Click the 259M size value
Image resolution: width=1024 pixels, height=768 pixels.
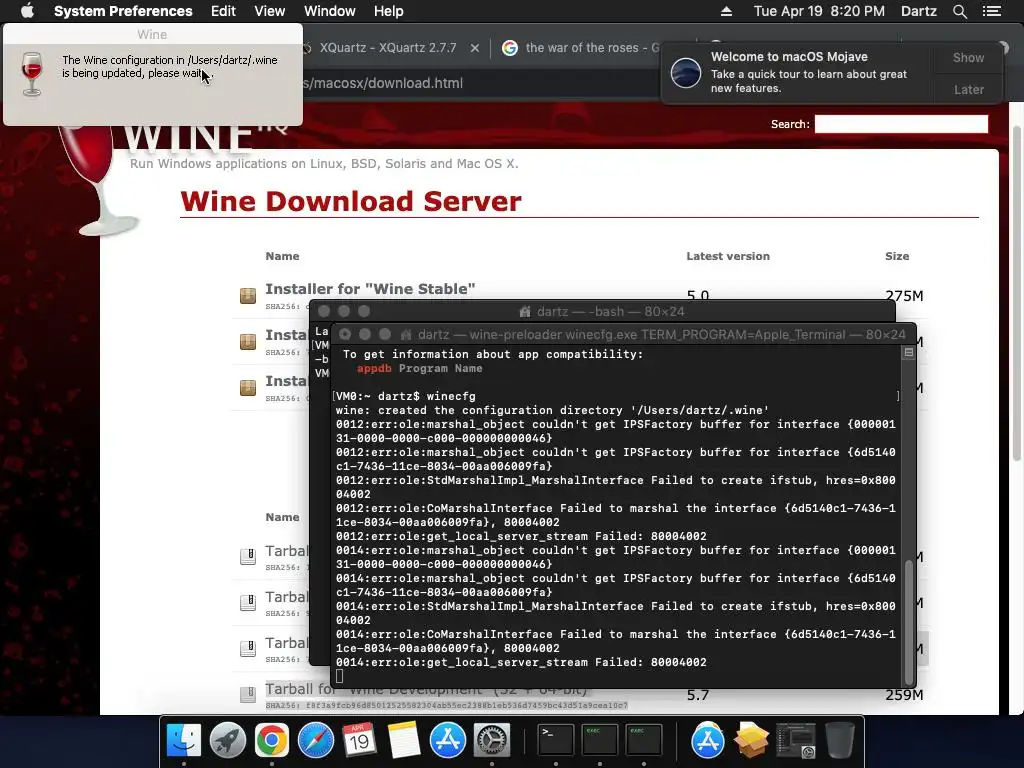click(x=904, y=695)
